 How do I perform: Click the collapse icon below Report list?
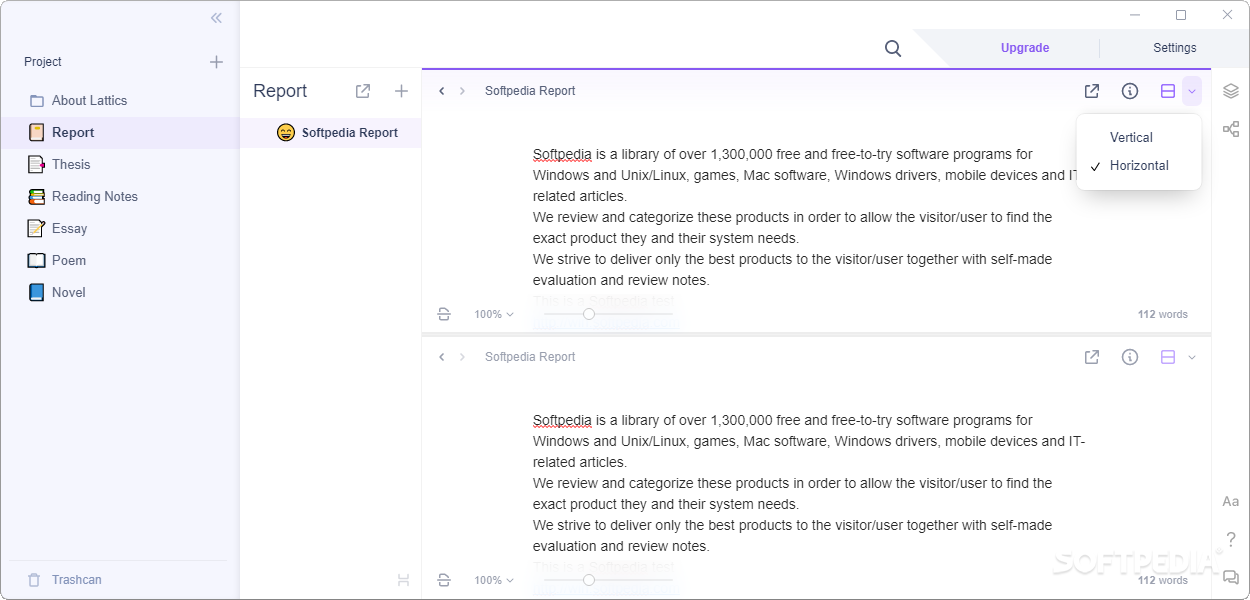403,580
